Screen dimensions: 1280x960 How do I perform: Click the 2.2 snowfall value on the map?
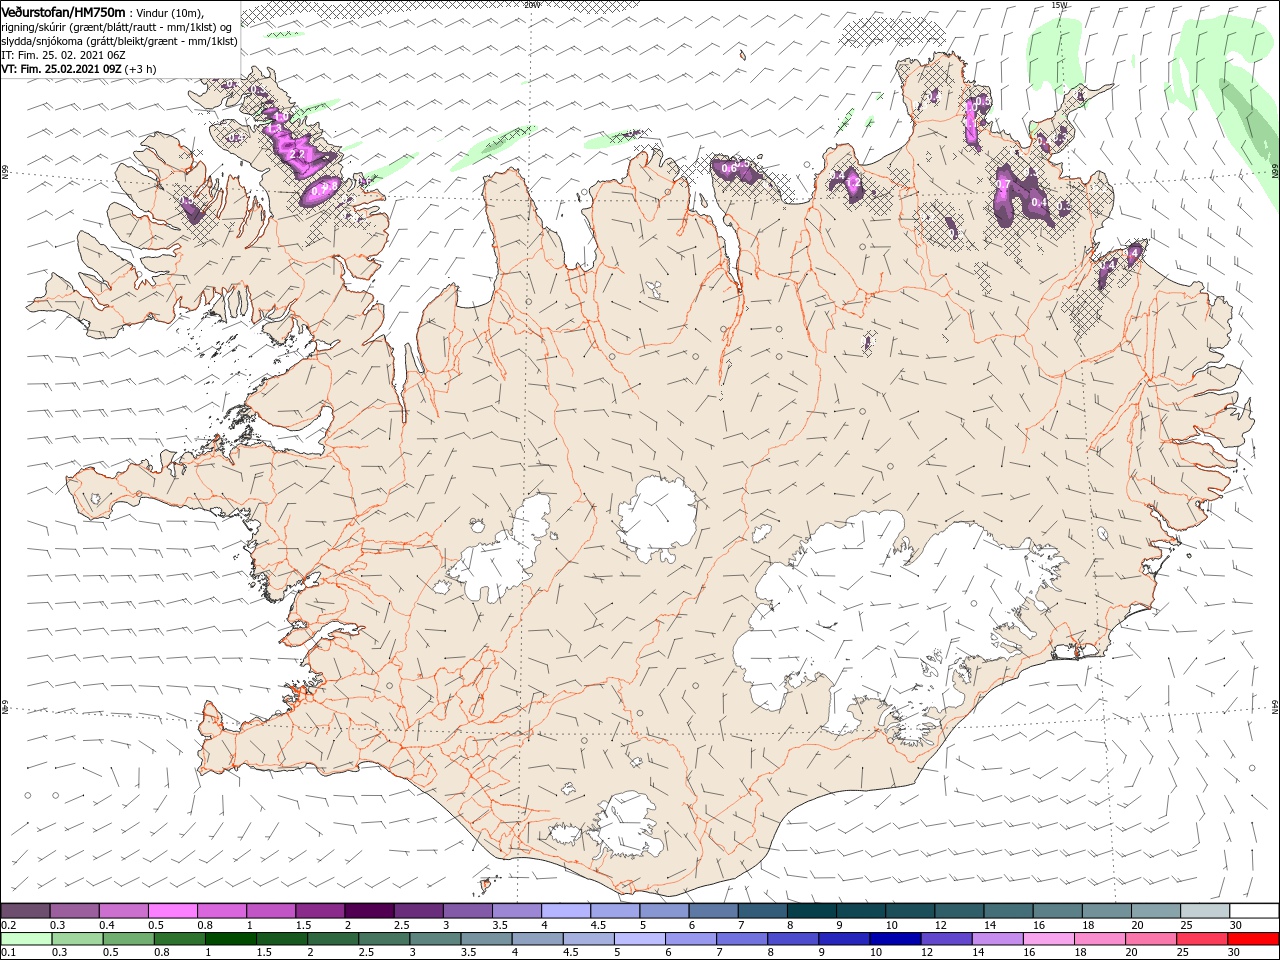pyautogui.click(x=297, y=155)
